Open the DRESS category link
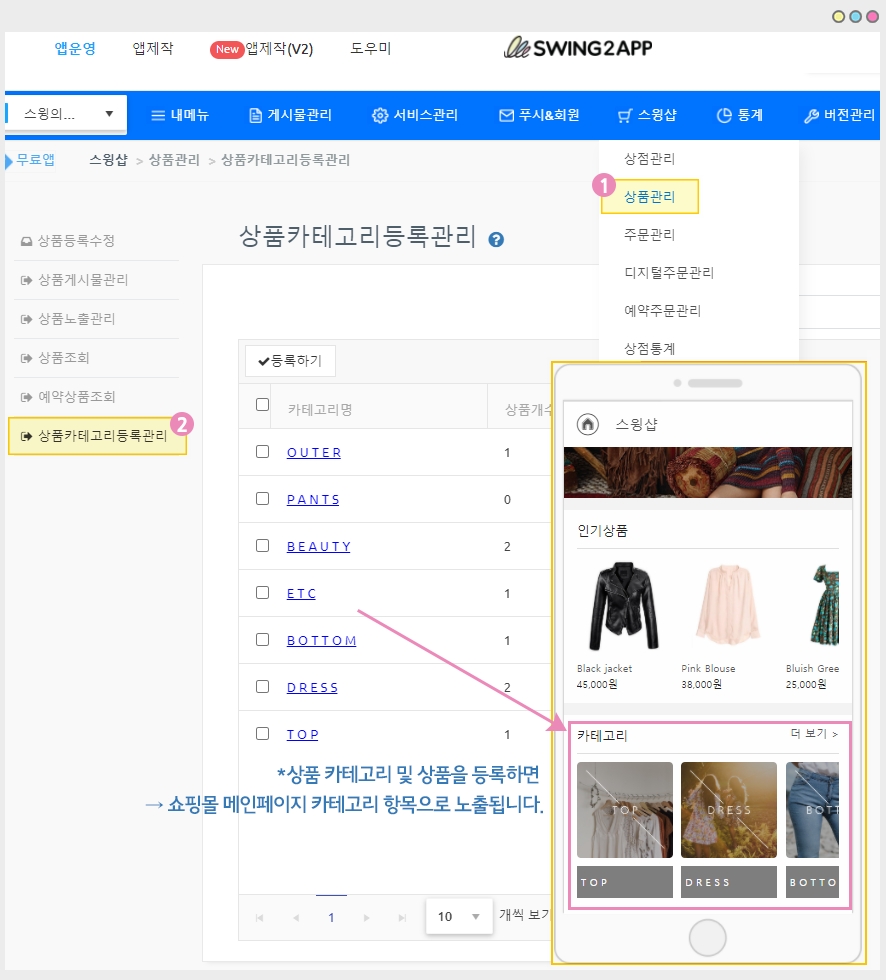The image size is (886, 980). tap(312, 688)
